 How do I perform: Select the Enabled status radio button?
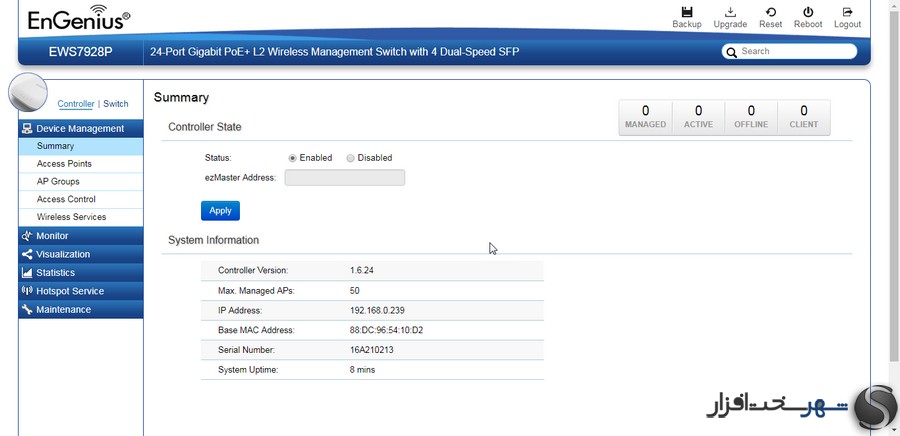pos(293,158)
